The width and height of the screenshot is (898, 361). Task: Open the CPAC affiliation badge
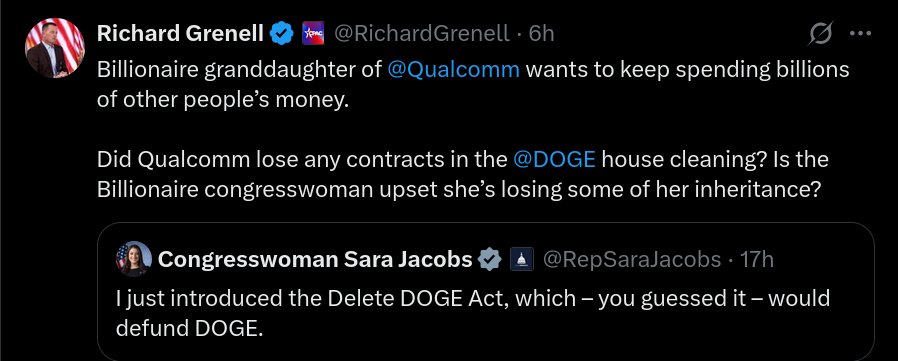[x=313, y=34]
